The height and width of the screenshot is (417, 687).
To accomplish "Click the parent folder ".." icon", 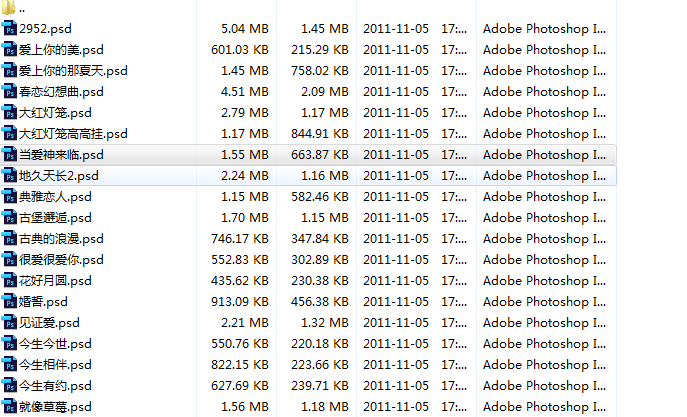I will click(x=10, y=8).
